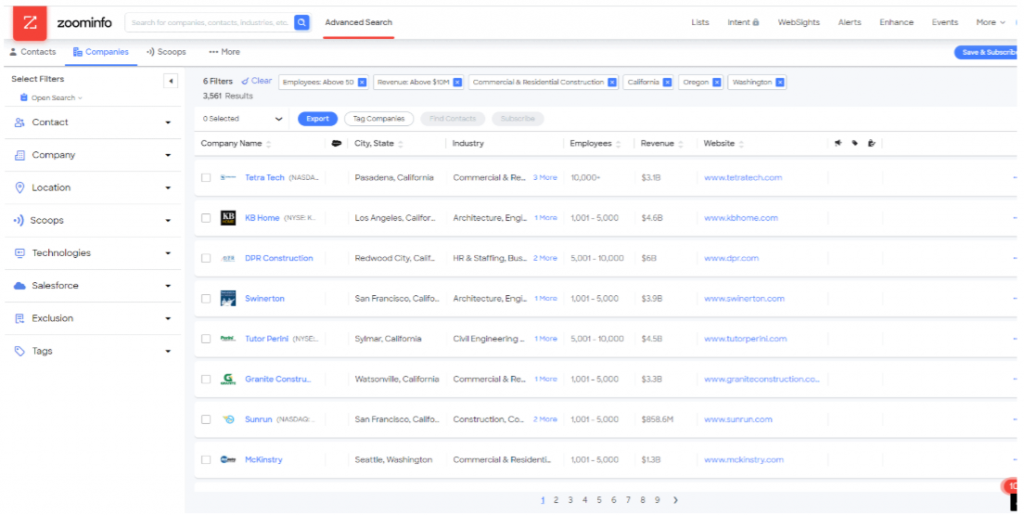Expand the Exclusion filter section

tap(168, 319)
